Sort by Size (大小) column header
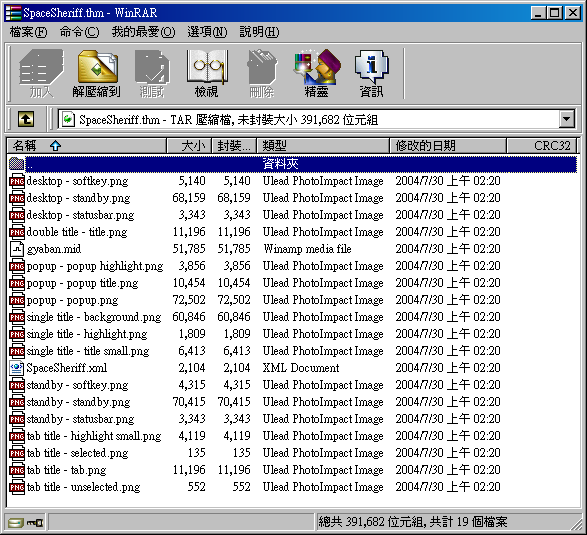 coord(189,146)
